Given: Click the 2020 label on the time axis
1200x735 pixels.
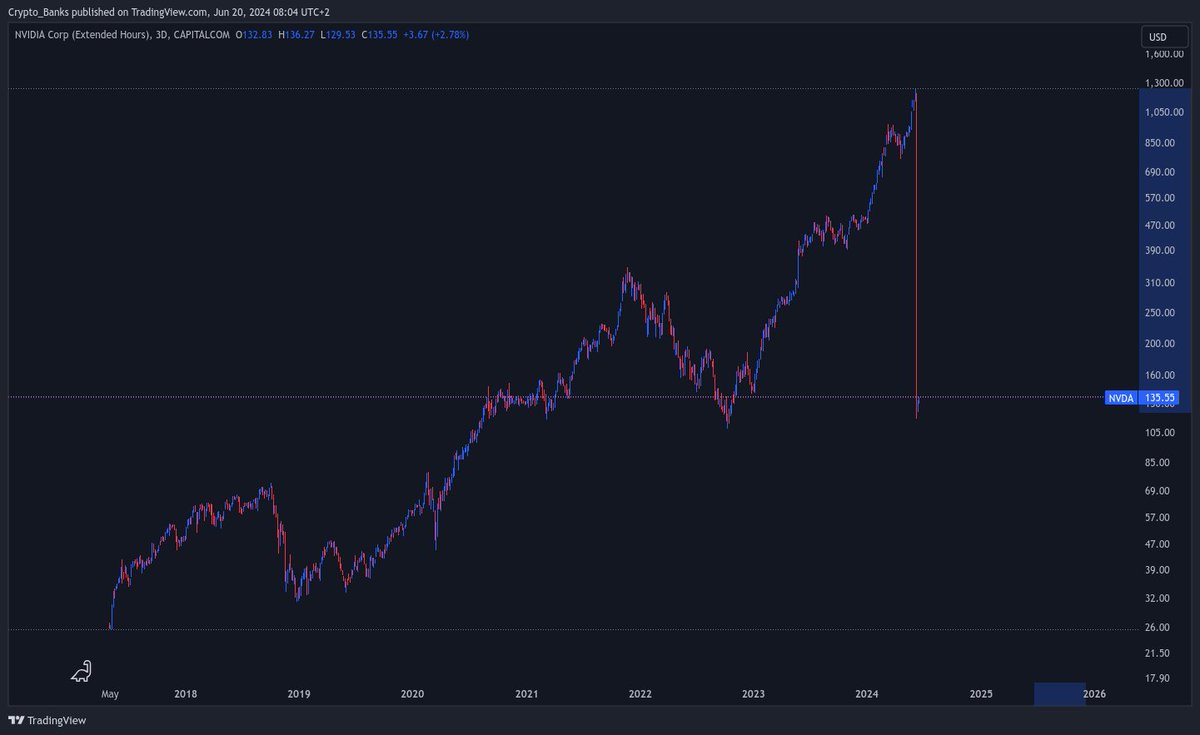Looking at the screenshot, I should (412, 694).
